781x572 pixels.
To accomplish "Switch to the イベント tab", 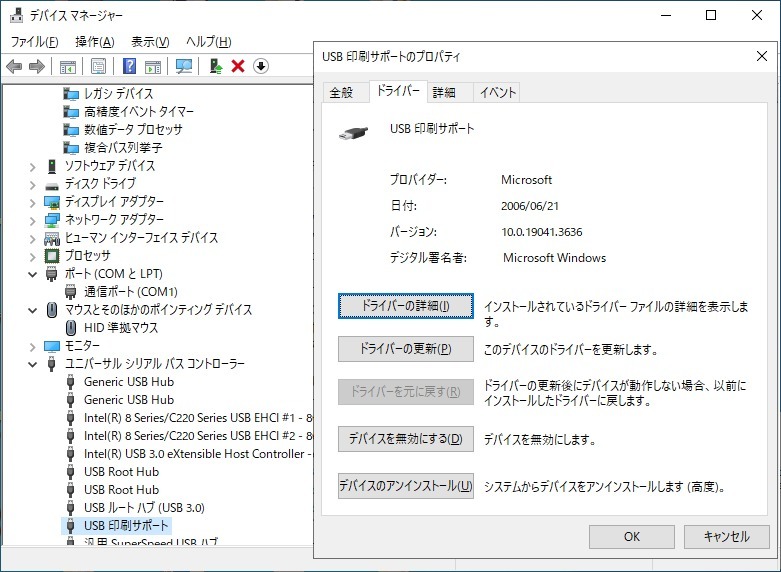I will pos(497,93).
